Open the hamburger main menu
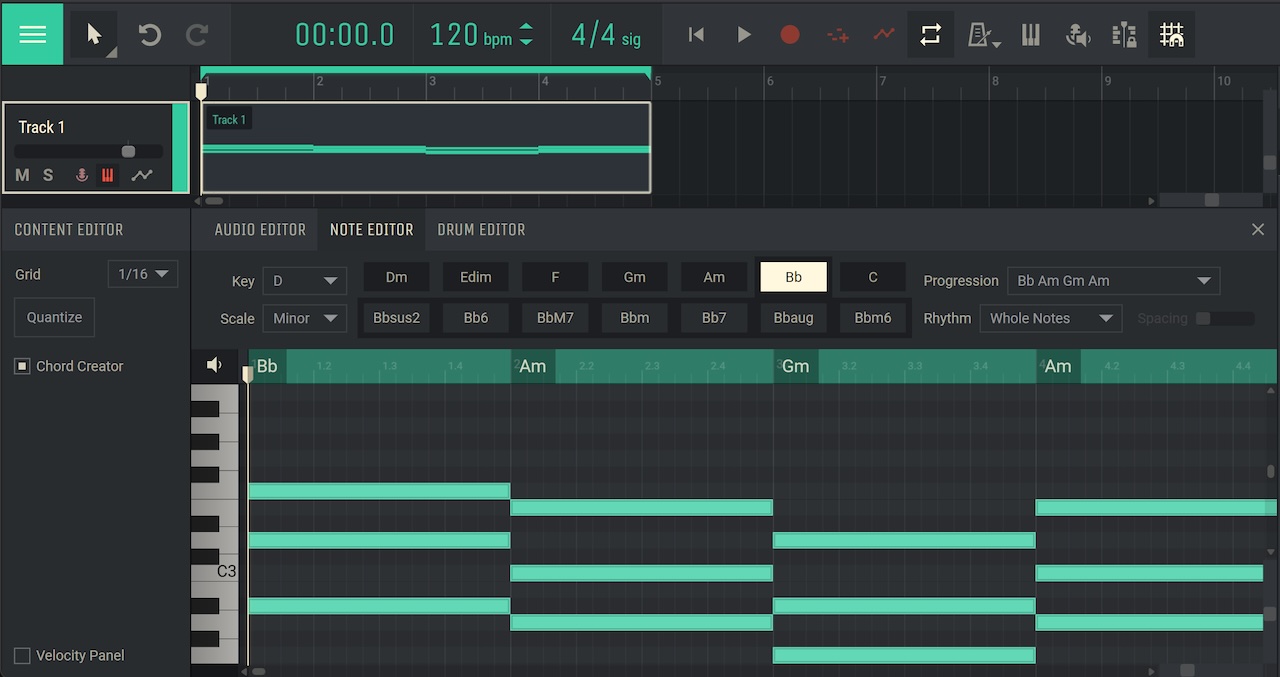The width and height of the screenshot is (1280, 677). [x=33, y=34]
